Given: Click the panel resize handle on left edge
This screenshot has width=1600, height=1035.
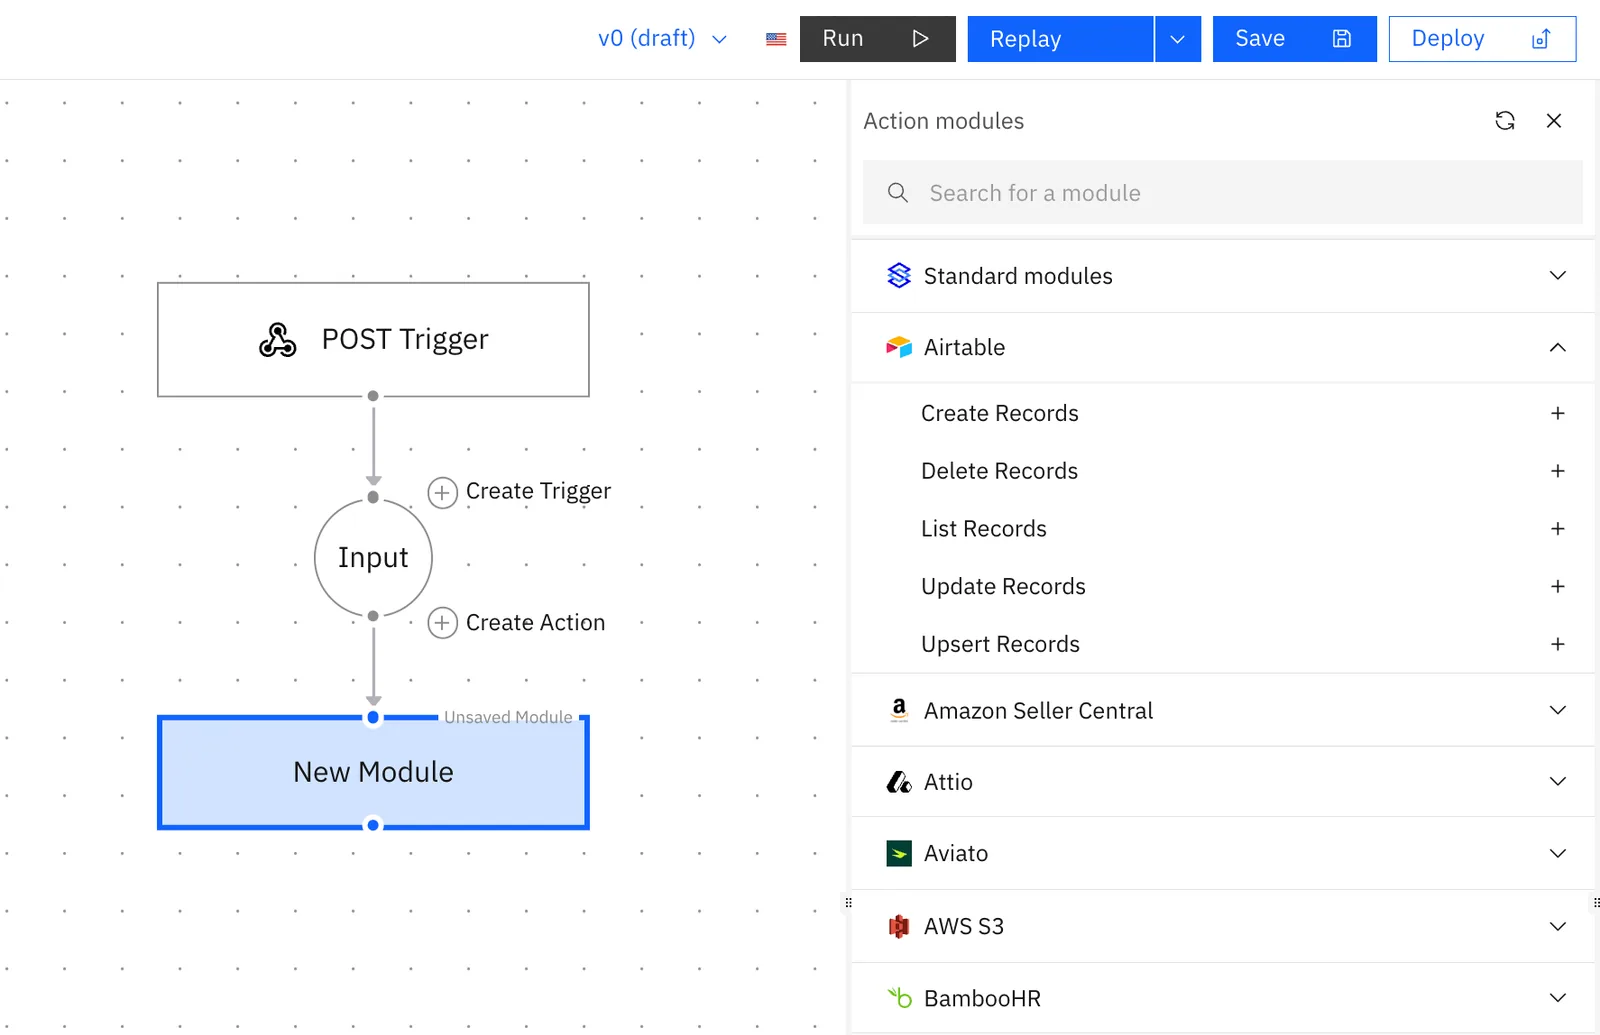Looking at the screenshot, I should point(848,902).
